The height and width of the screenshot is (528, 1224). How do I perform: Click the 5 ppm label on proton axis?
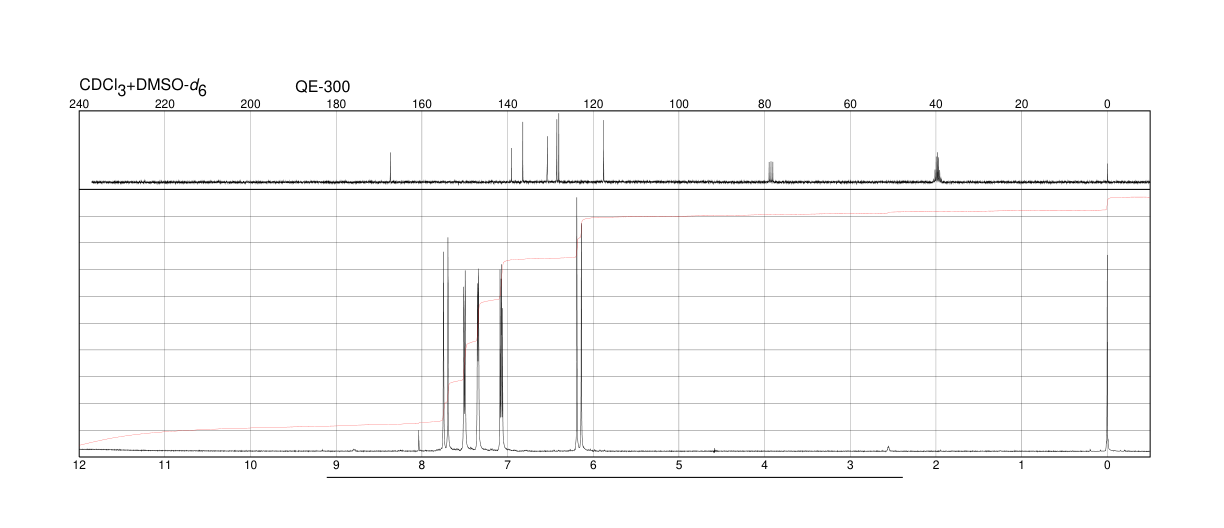coord(679,466)
